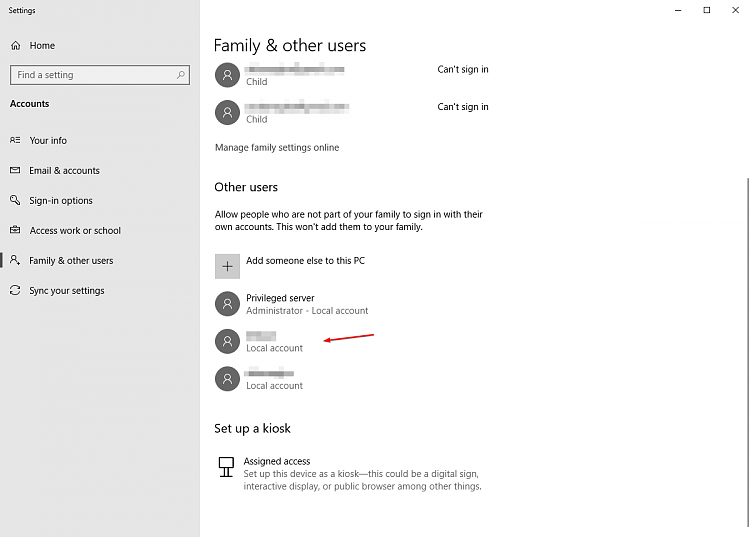The width and height of the screenshot is (750, 537).
Task: Select the Family & other users section
Action: (x=71, y=261)
